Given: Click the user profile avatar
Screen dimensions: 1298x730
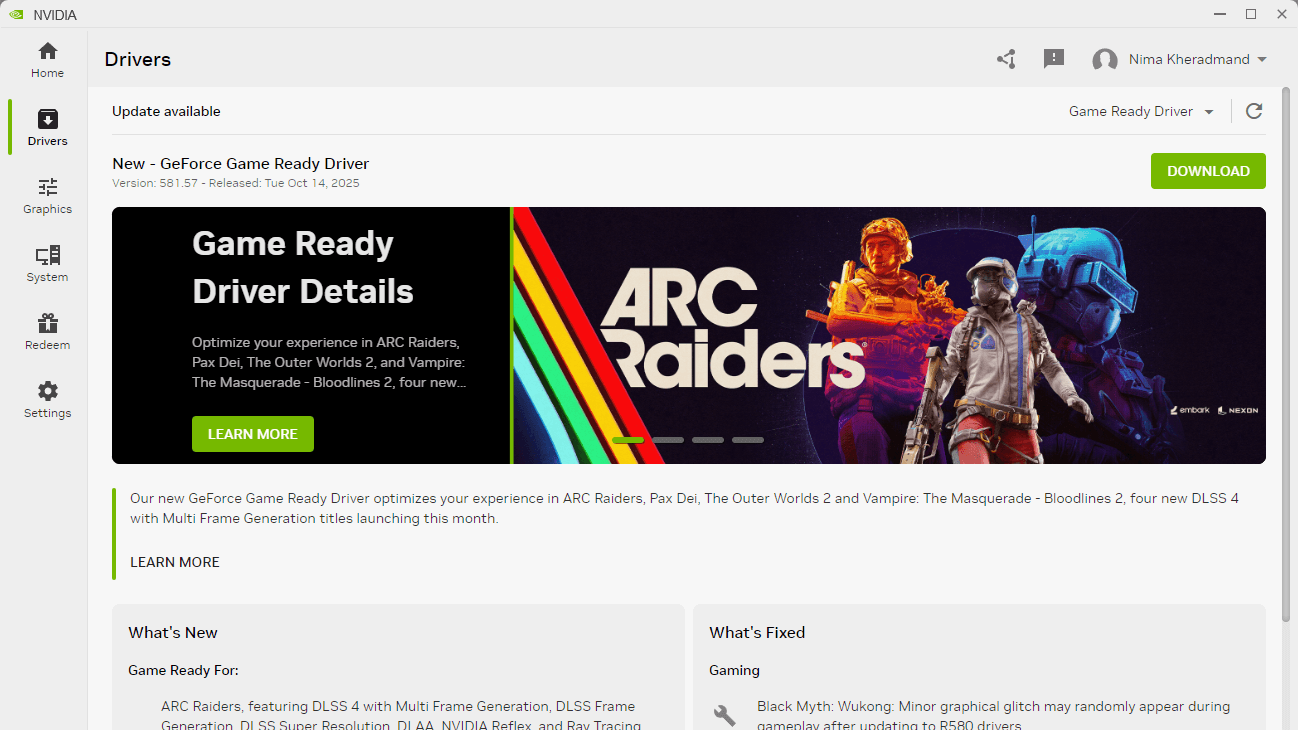Looking at the screenshot, I should click(x=1105, y=60).
